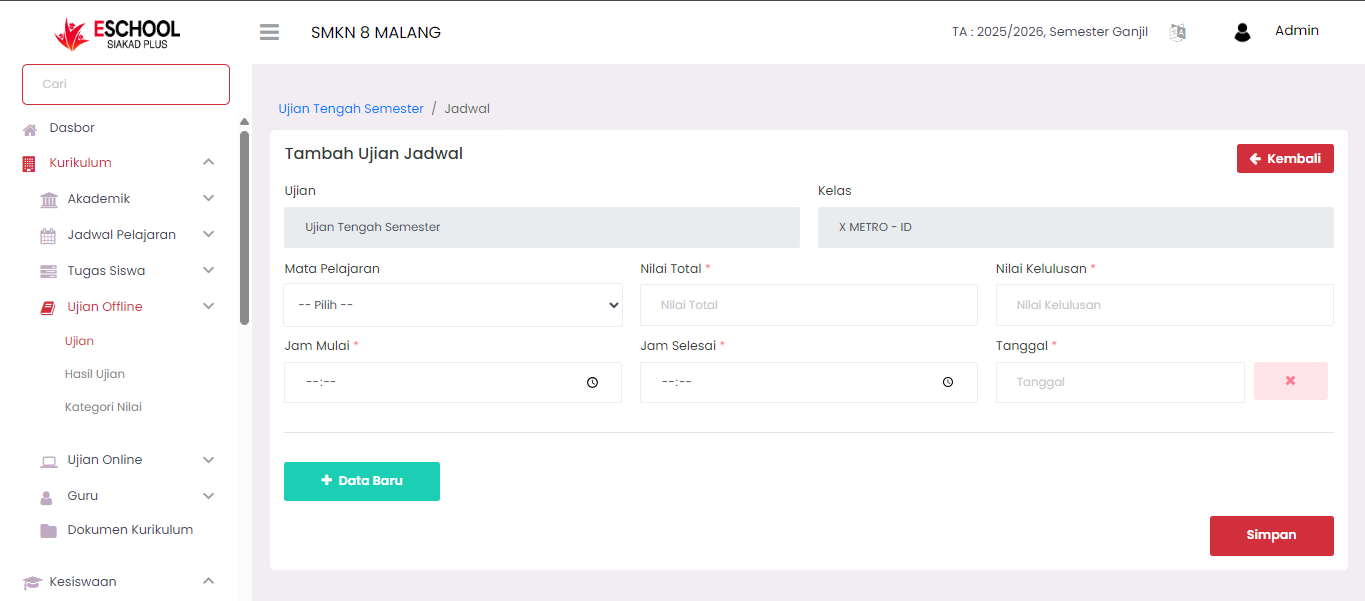This screenshot has width=1365, height=601.
Task: Click the language translate icon in header
Action: click(1178, 32)
